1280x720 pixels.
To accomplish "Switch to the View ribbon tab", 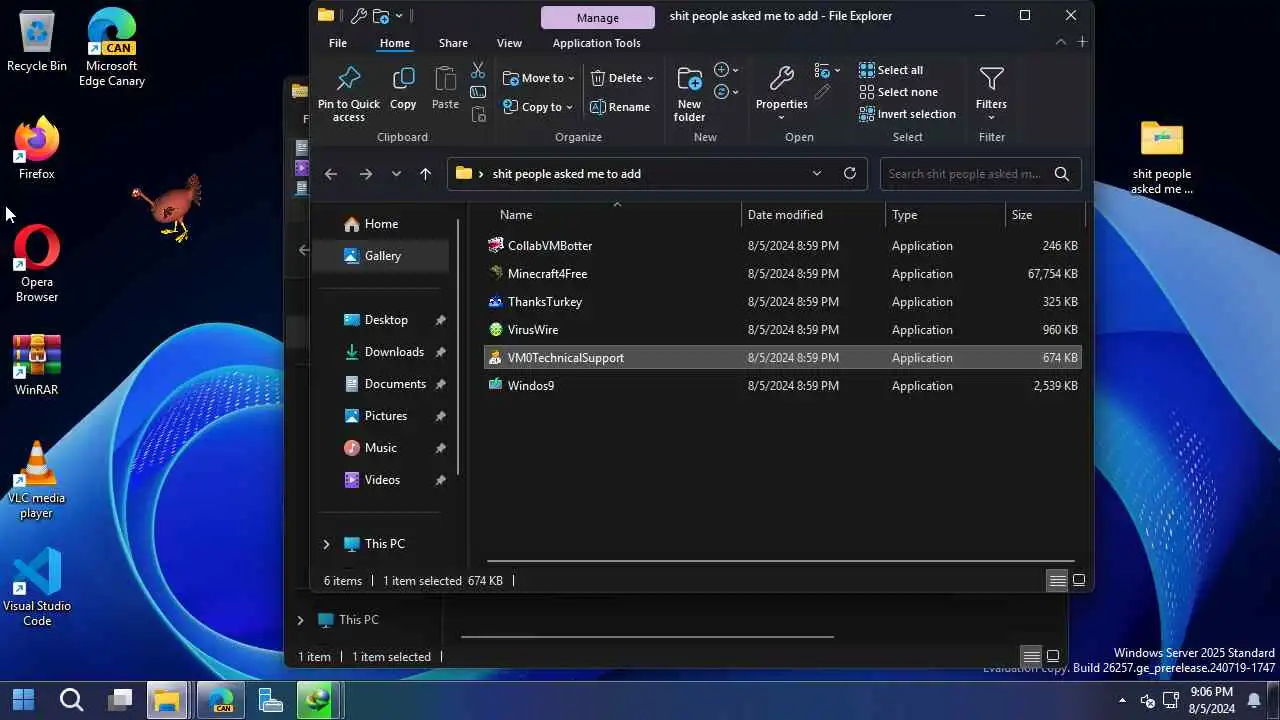I will point(509,43).
